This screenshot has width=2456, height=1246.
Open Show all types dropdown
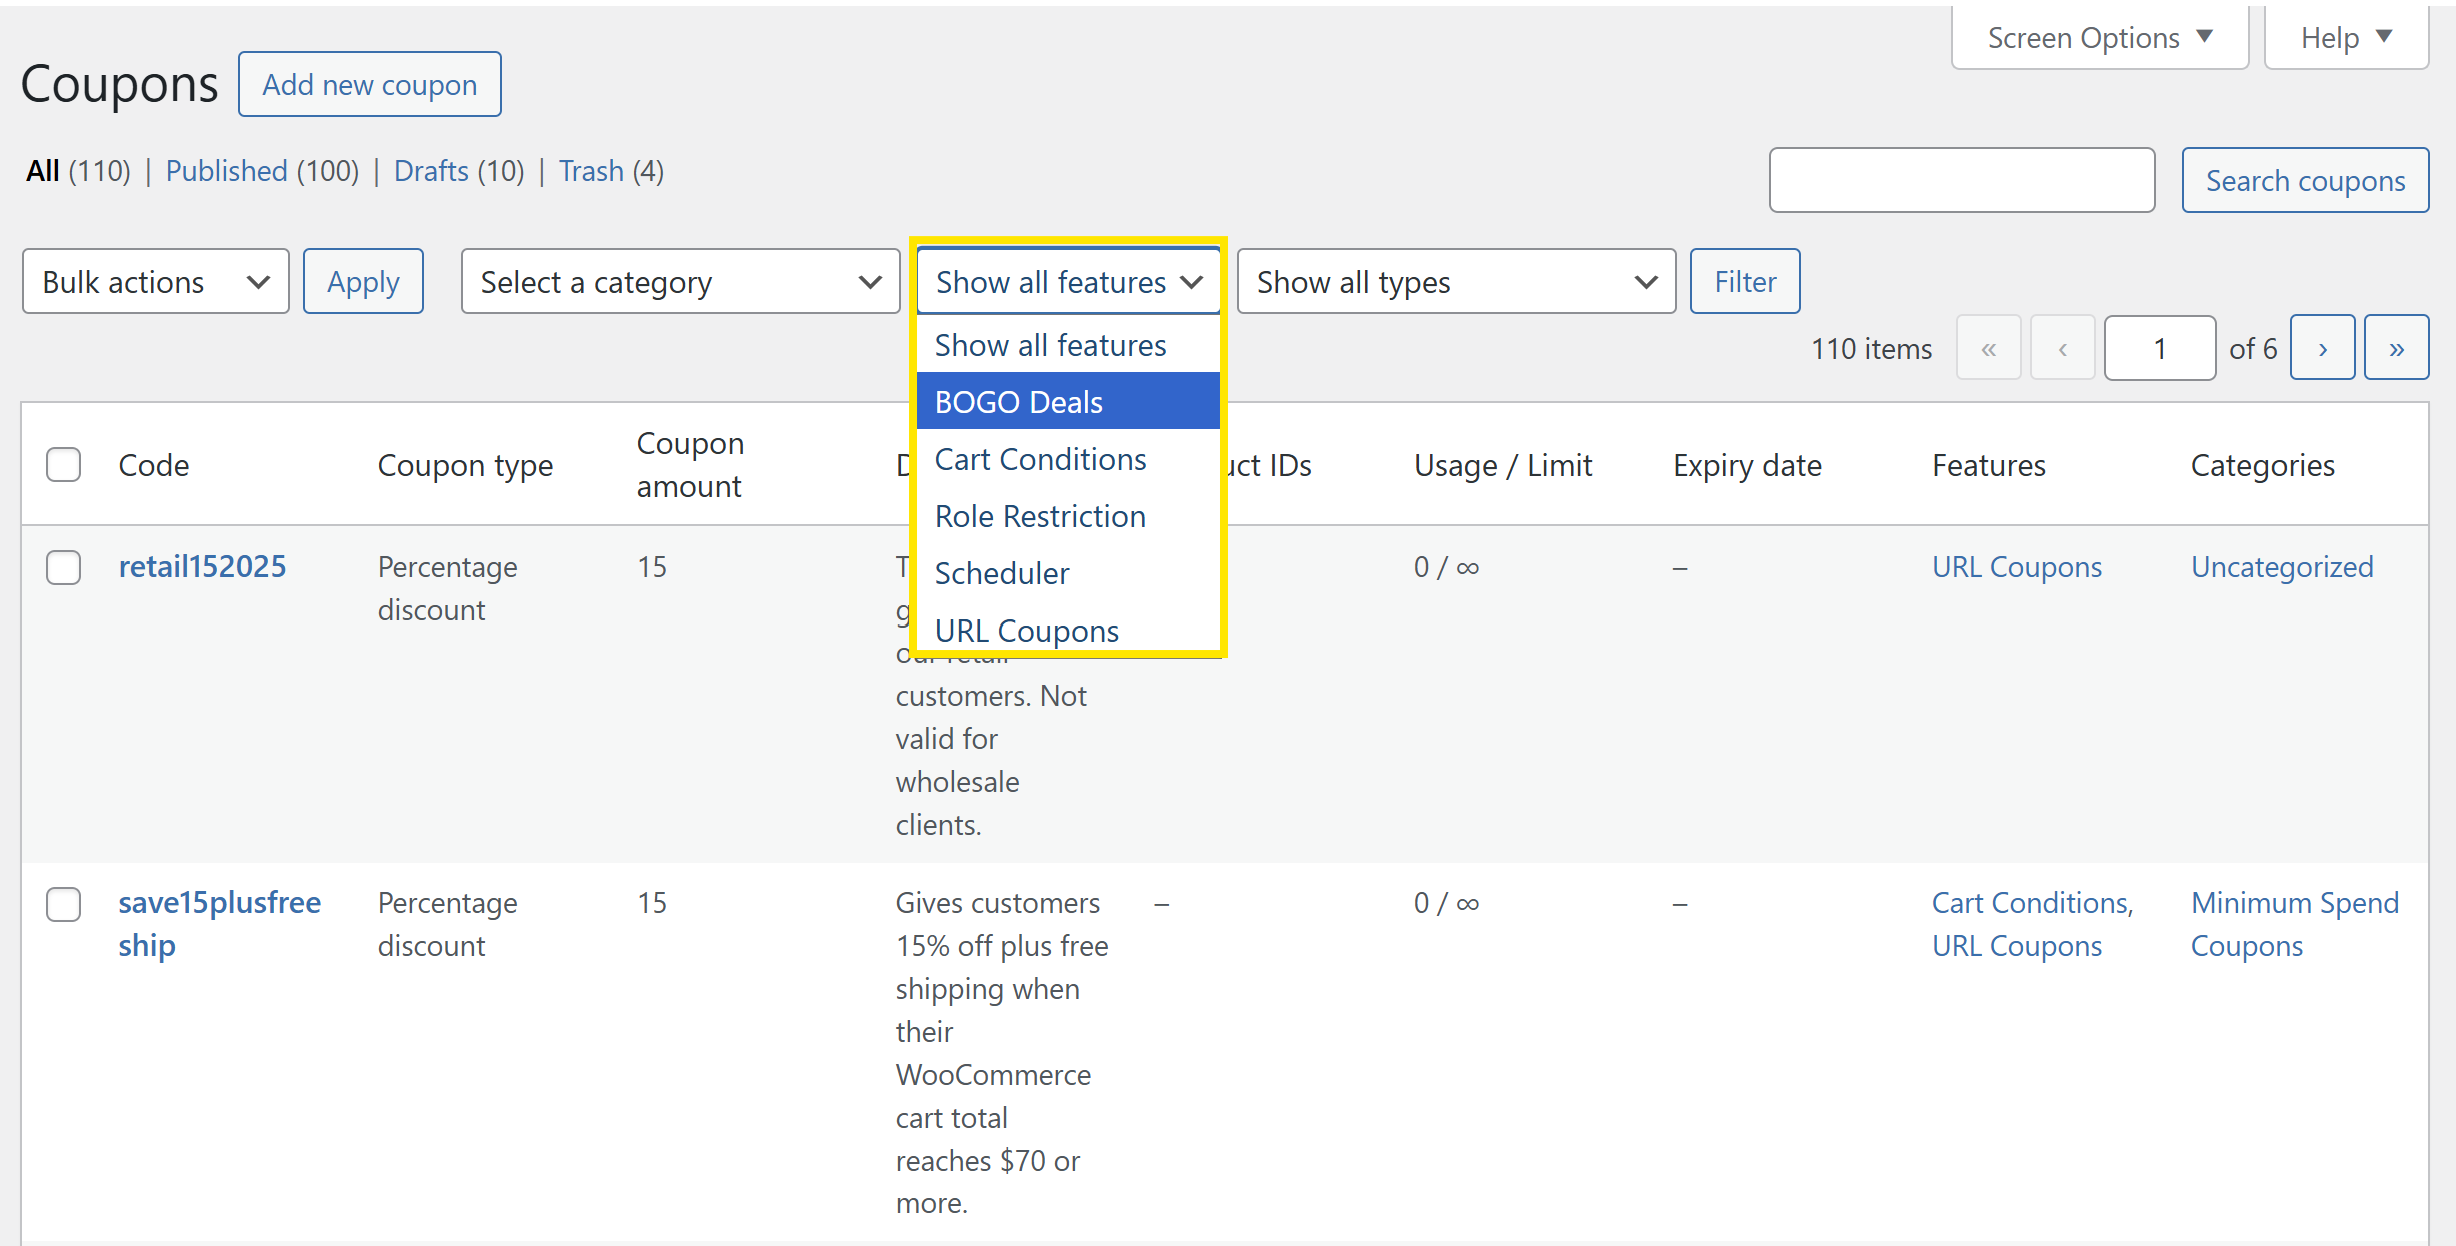pos(1455,282)
